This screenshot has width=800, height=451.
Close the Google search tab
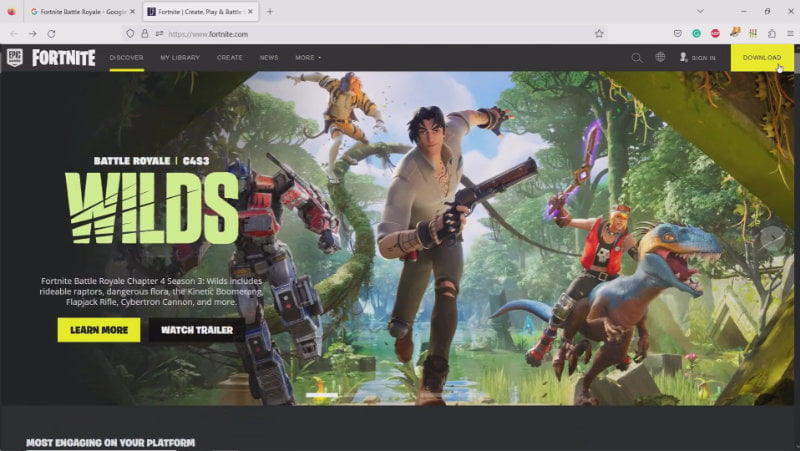(x=132, y=12)
